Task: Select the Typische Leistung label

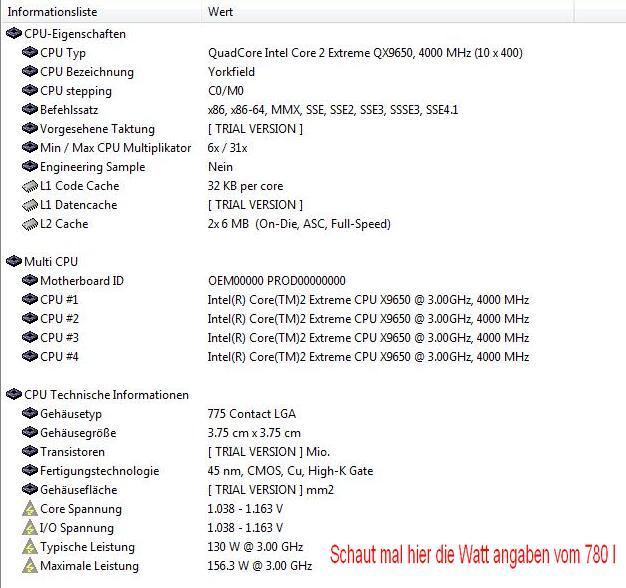Action: 87,547
